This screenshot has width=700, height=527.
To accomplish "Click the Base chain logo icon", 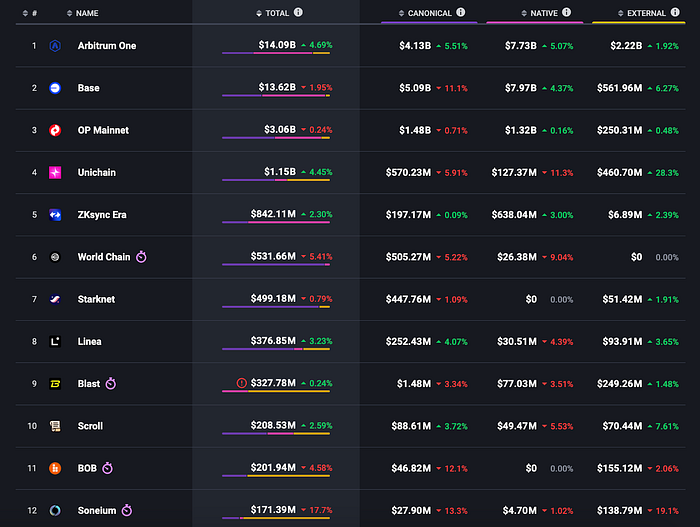I will coord(55,88).
